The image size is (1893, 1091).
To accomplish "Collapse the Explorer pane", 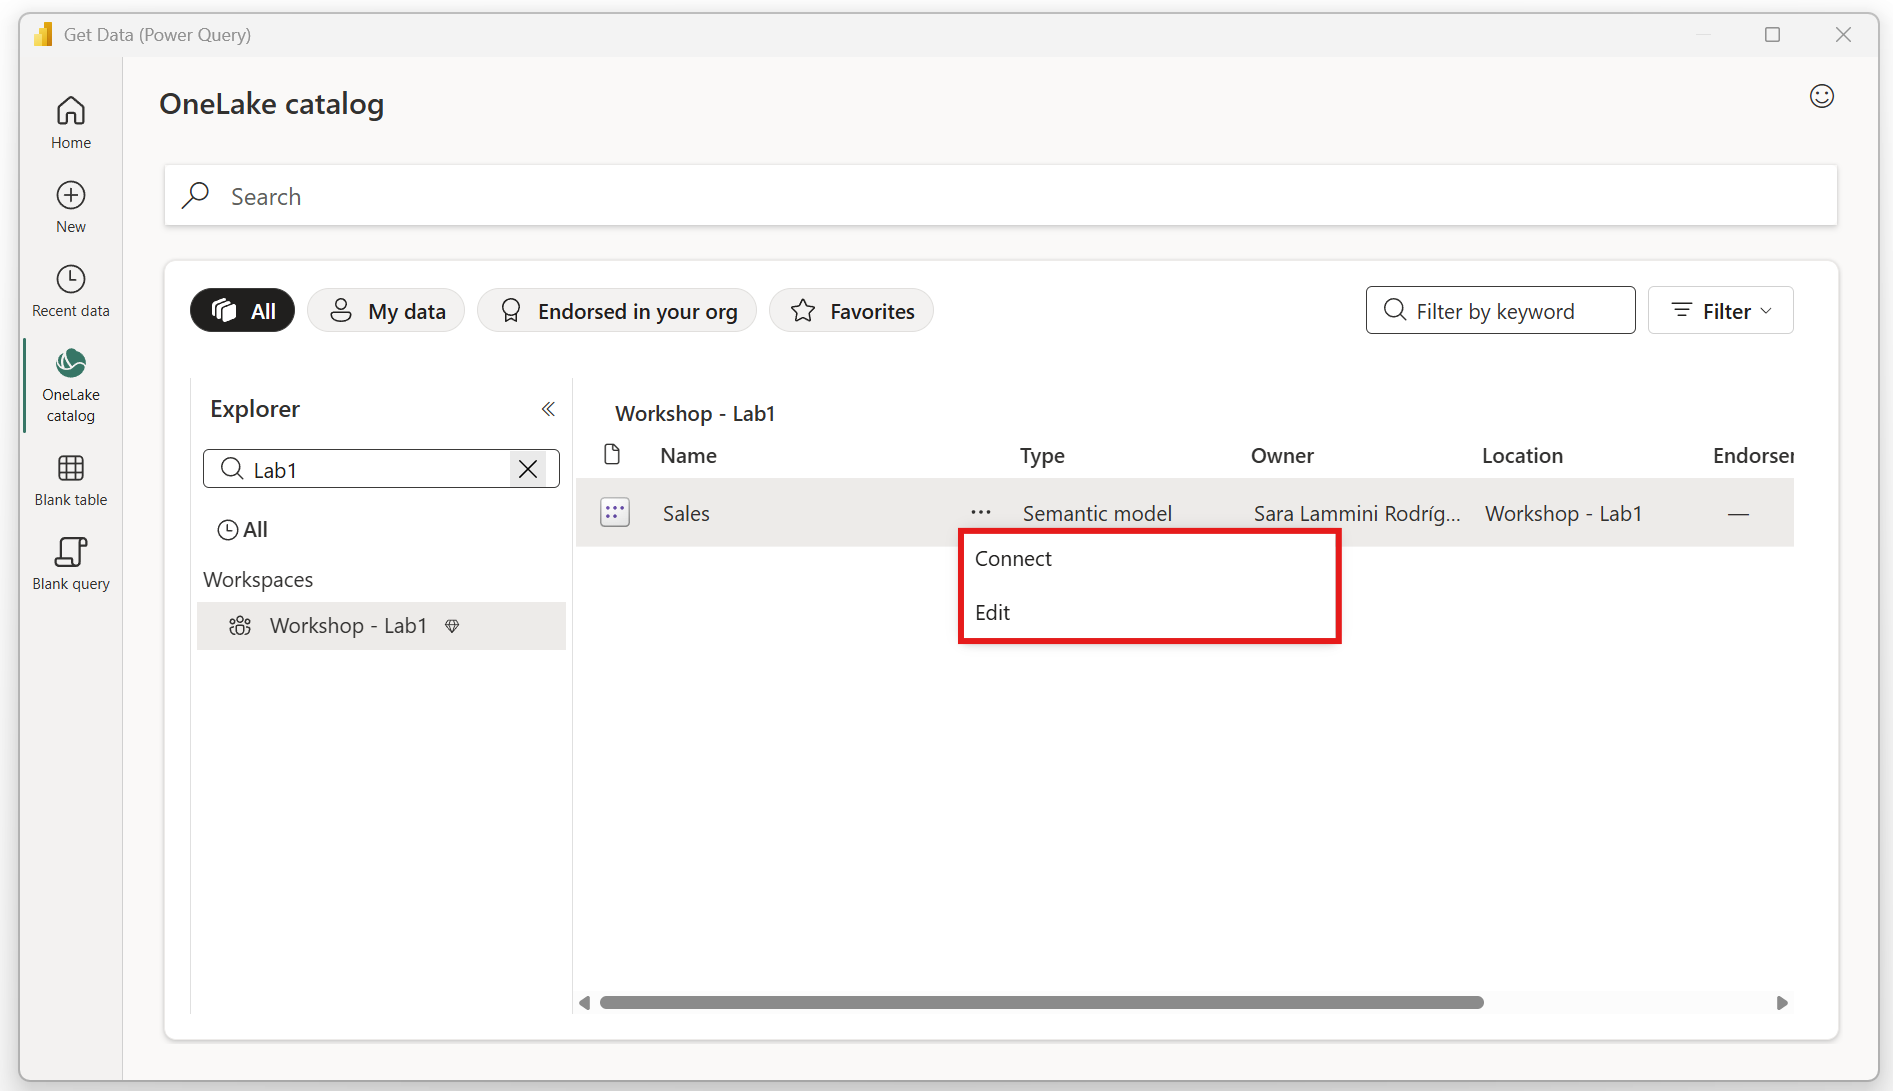I will (548, 409).
